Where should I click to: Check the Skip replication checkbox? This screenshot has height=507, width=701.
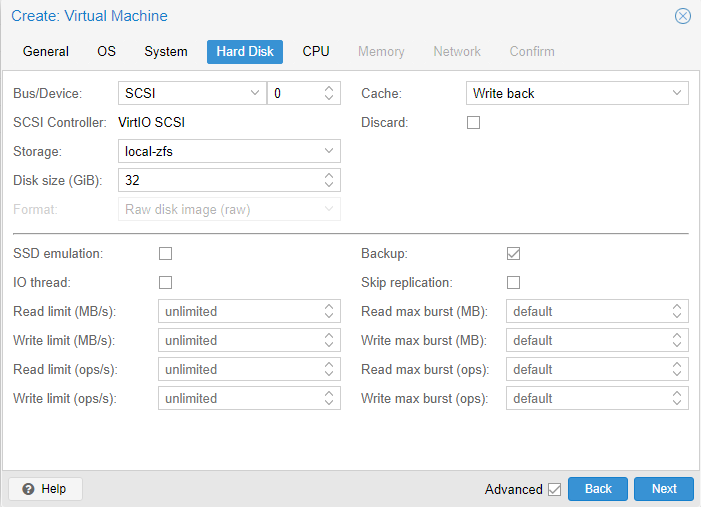(x=513, y=283)
